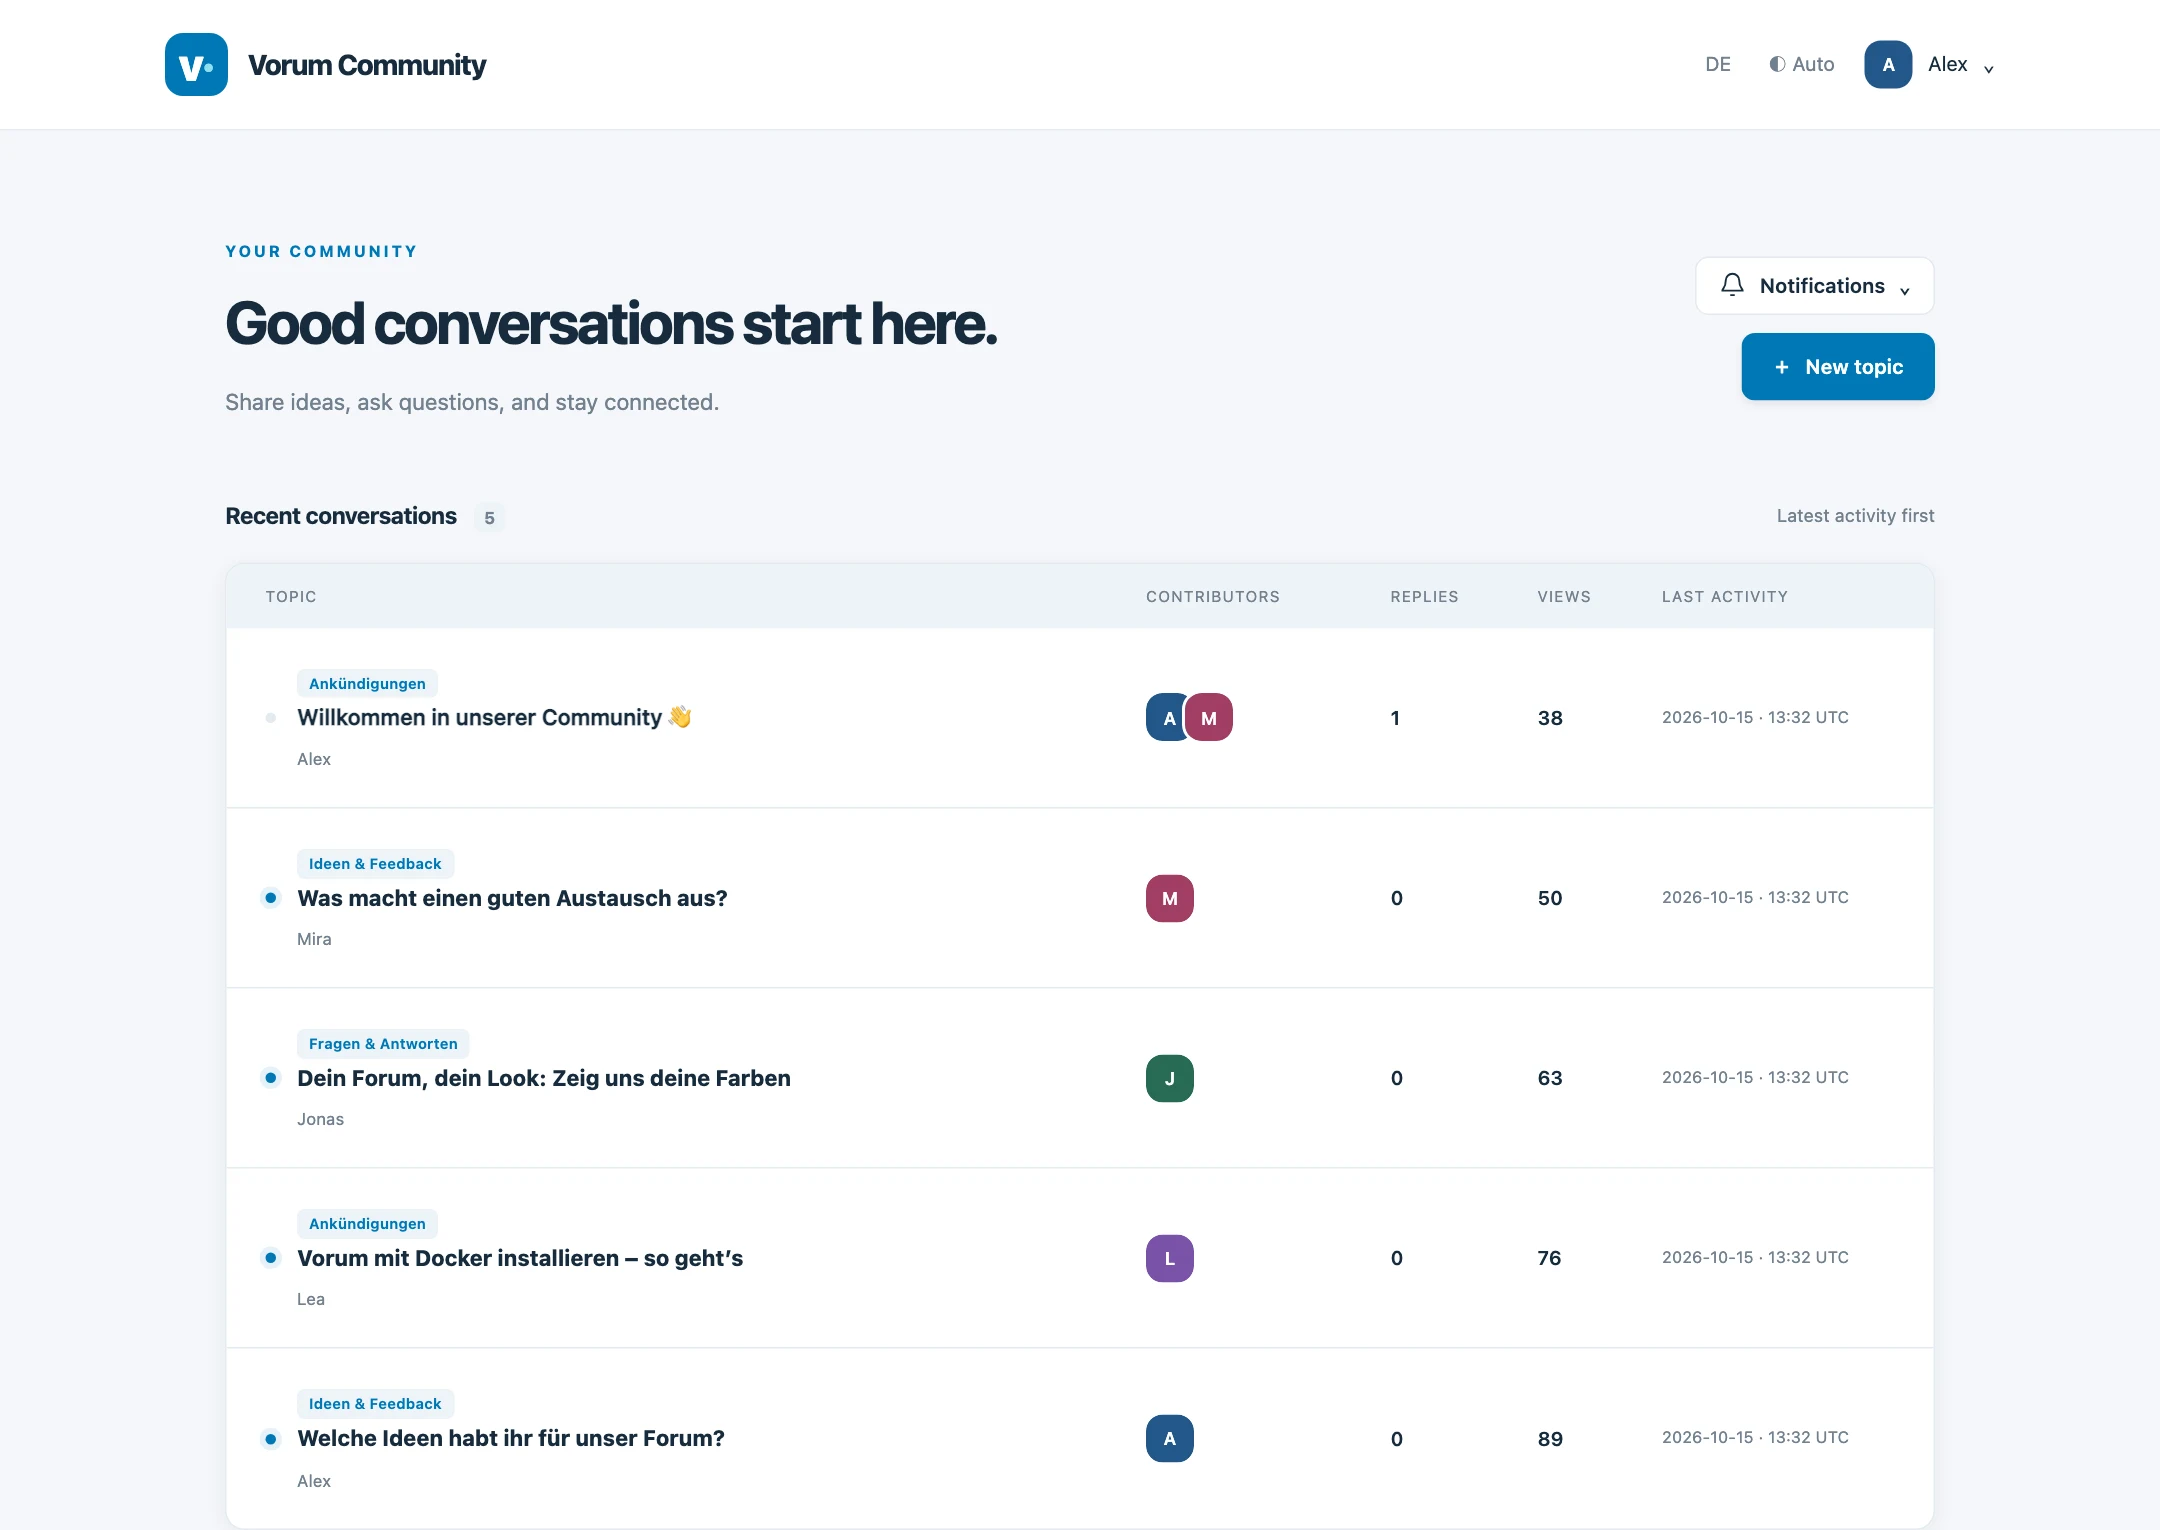The width and height of the screenshot is (2160, 1530).
Task: Click the unread dot beside Vorum mit Docker
Action: click(x=271, y=1258)
